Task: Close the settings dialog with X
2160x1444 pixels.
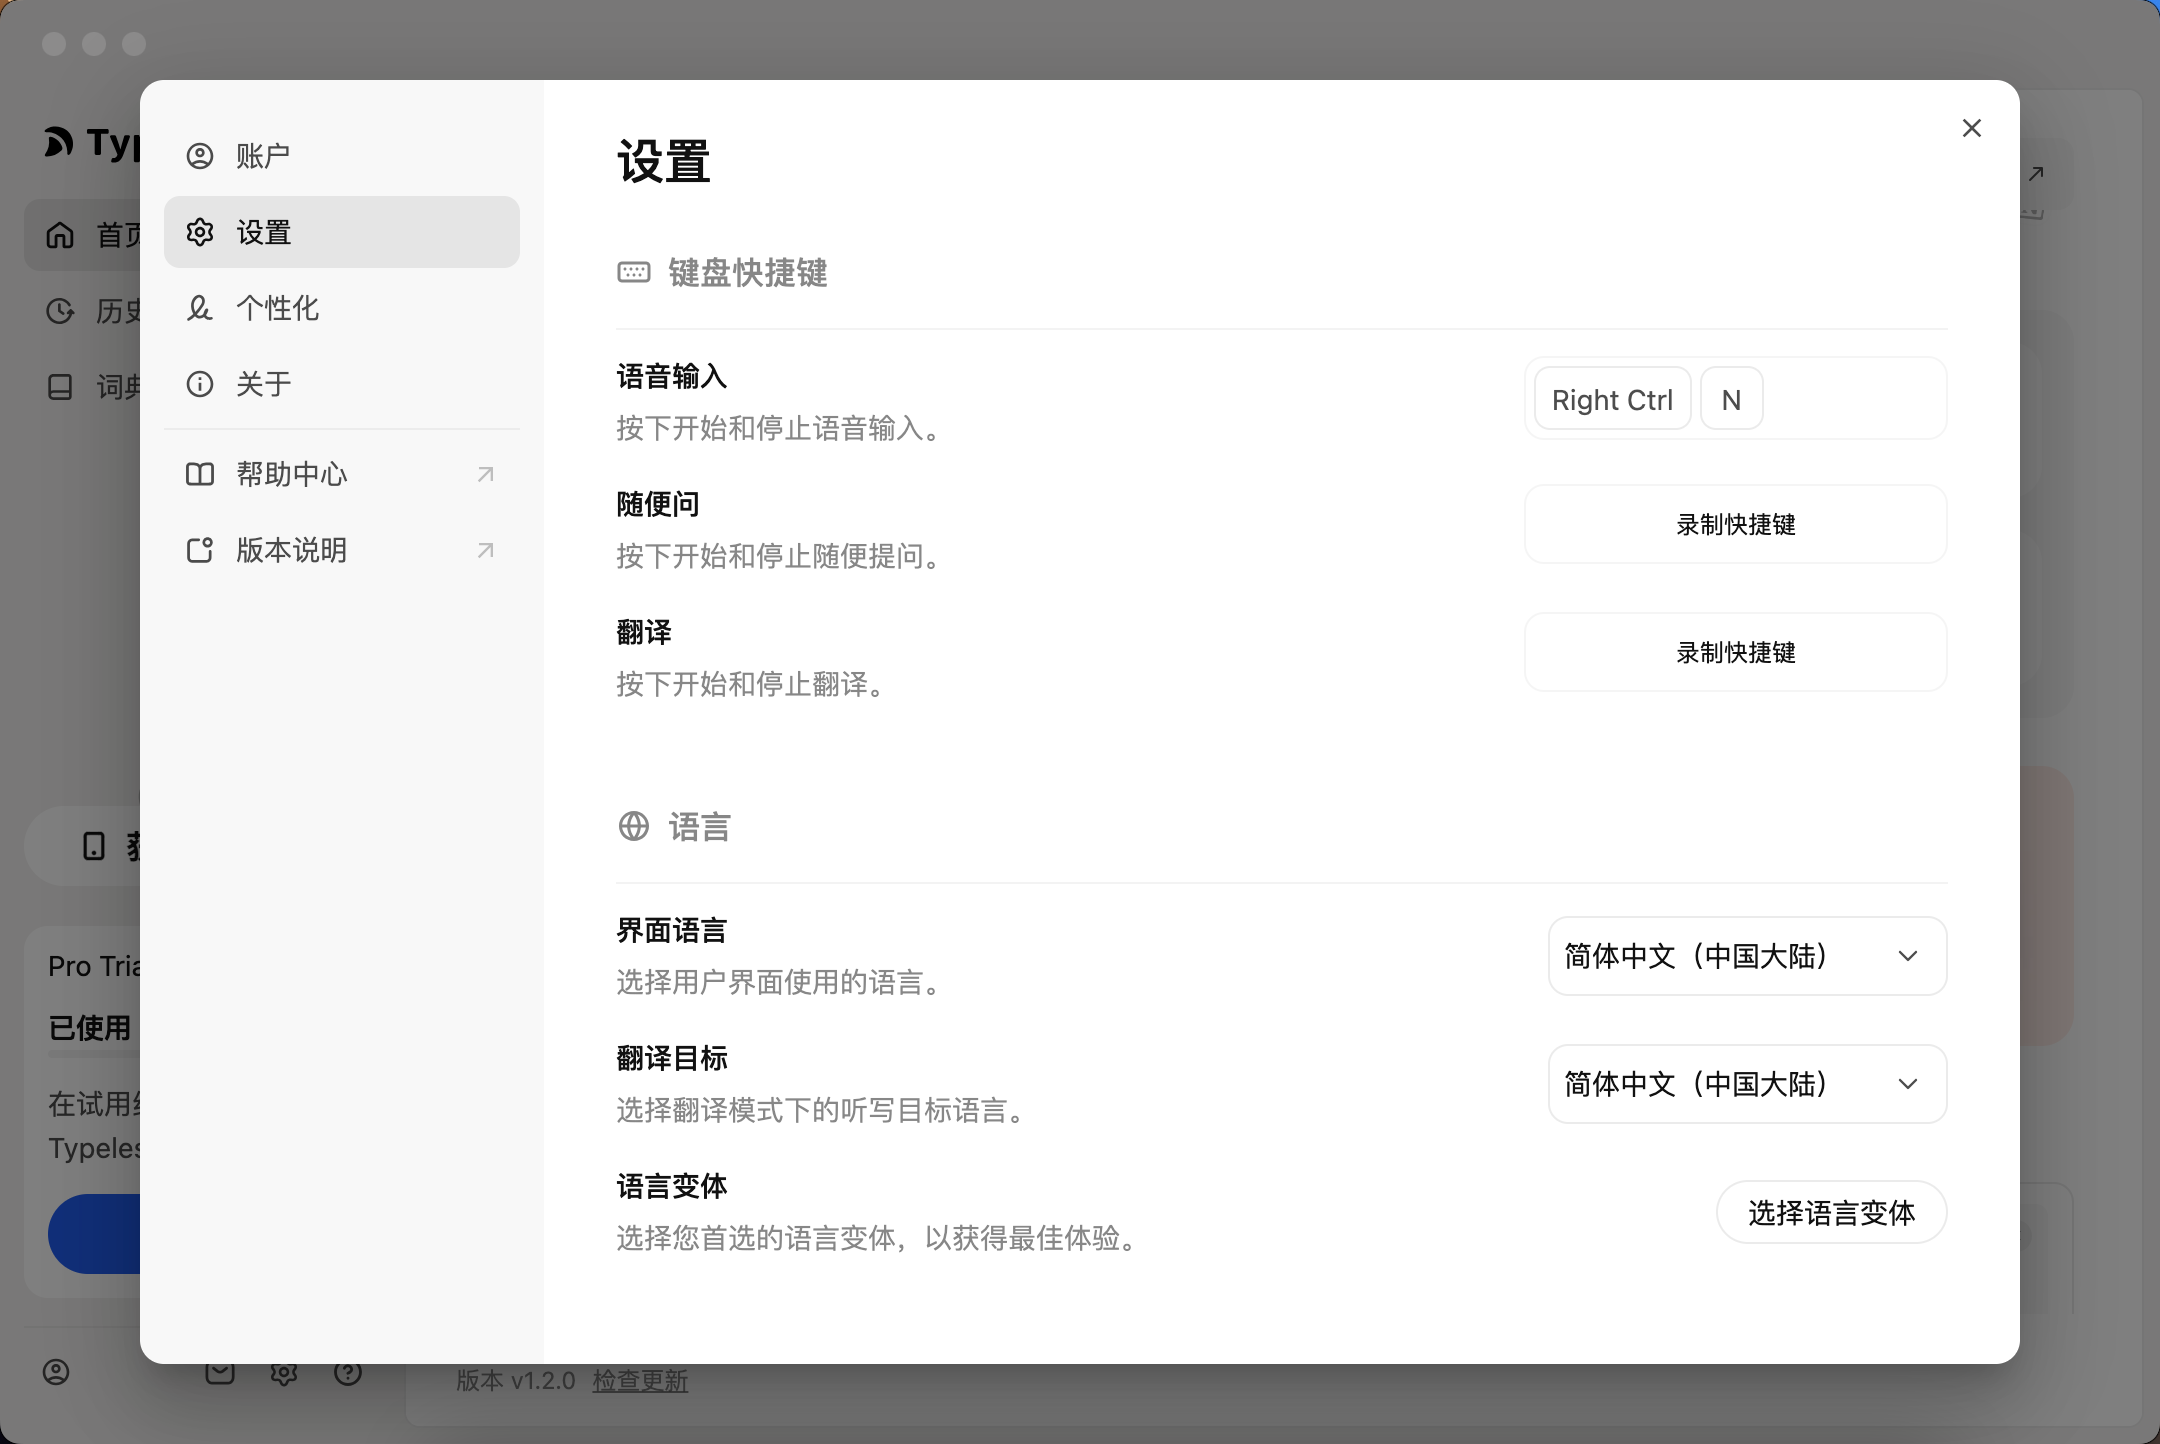Action: click(x=1971, y=128)
